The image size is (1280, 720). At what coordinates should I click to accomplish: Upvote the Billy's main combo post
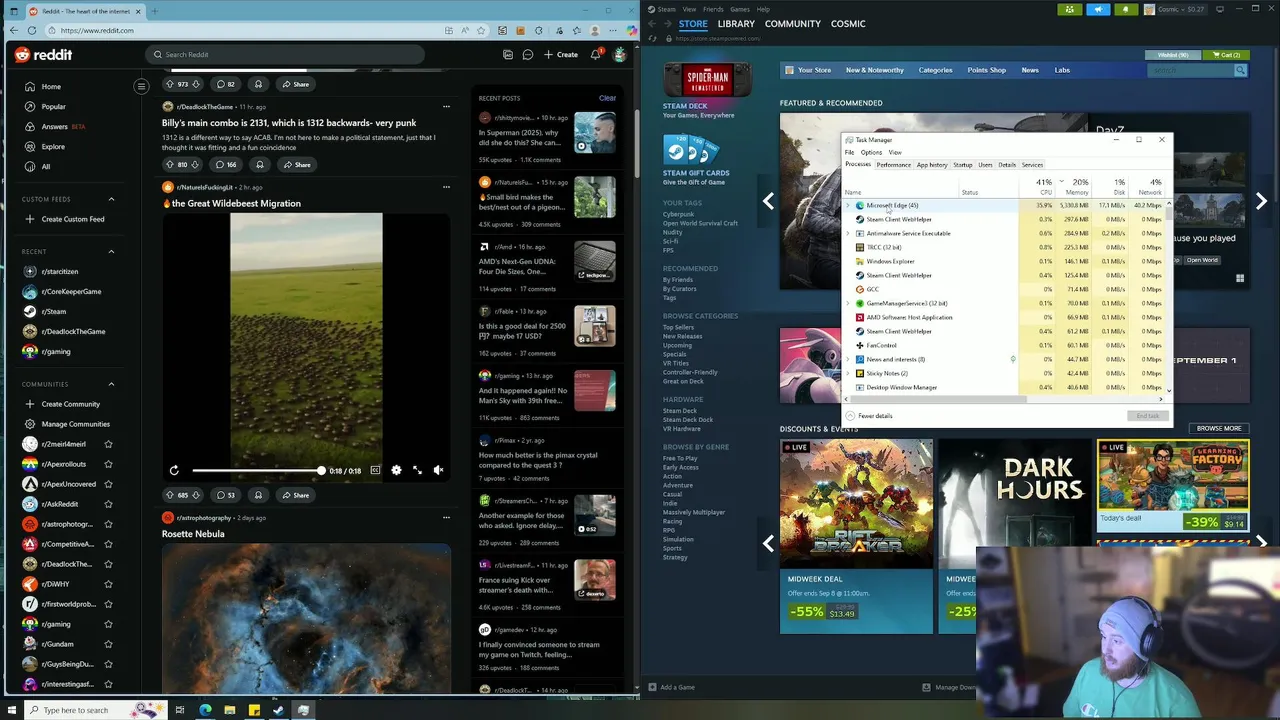click(x=169, y=165)
